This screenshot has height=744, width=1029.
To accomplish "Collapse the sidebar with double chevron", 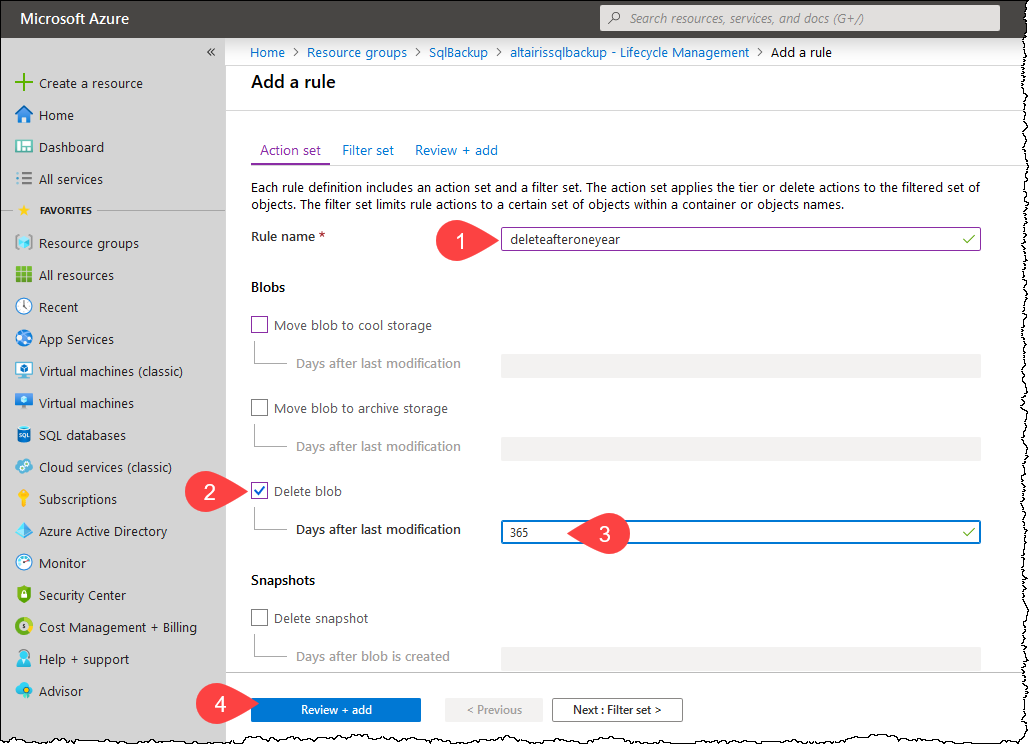I will tap(211, 52).
